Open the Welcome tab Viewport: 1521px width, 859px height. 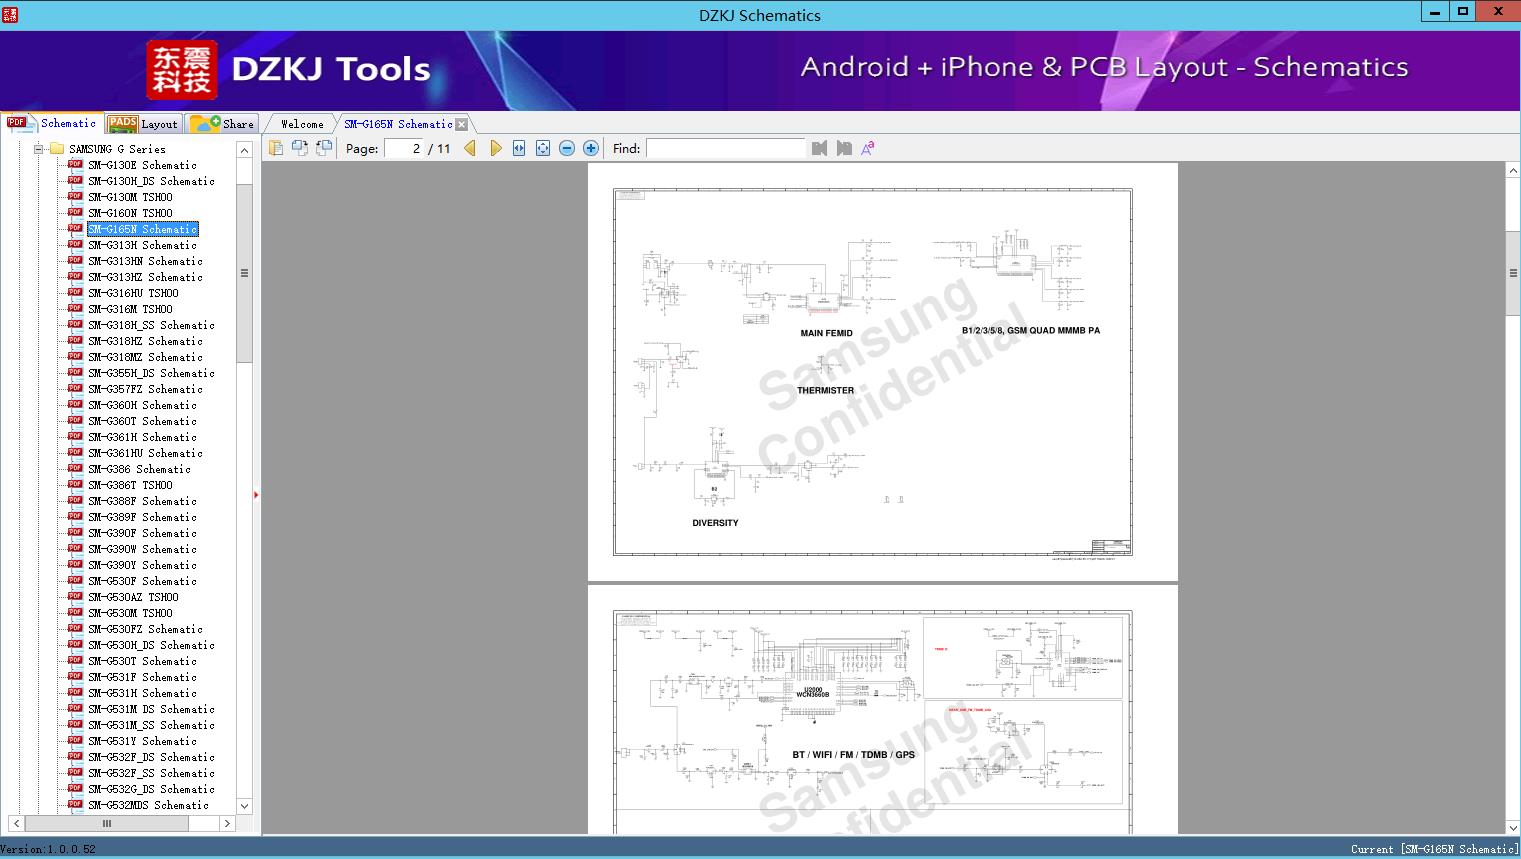(301, 124)
